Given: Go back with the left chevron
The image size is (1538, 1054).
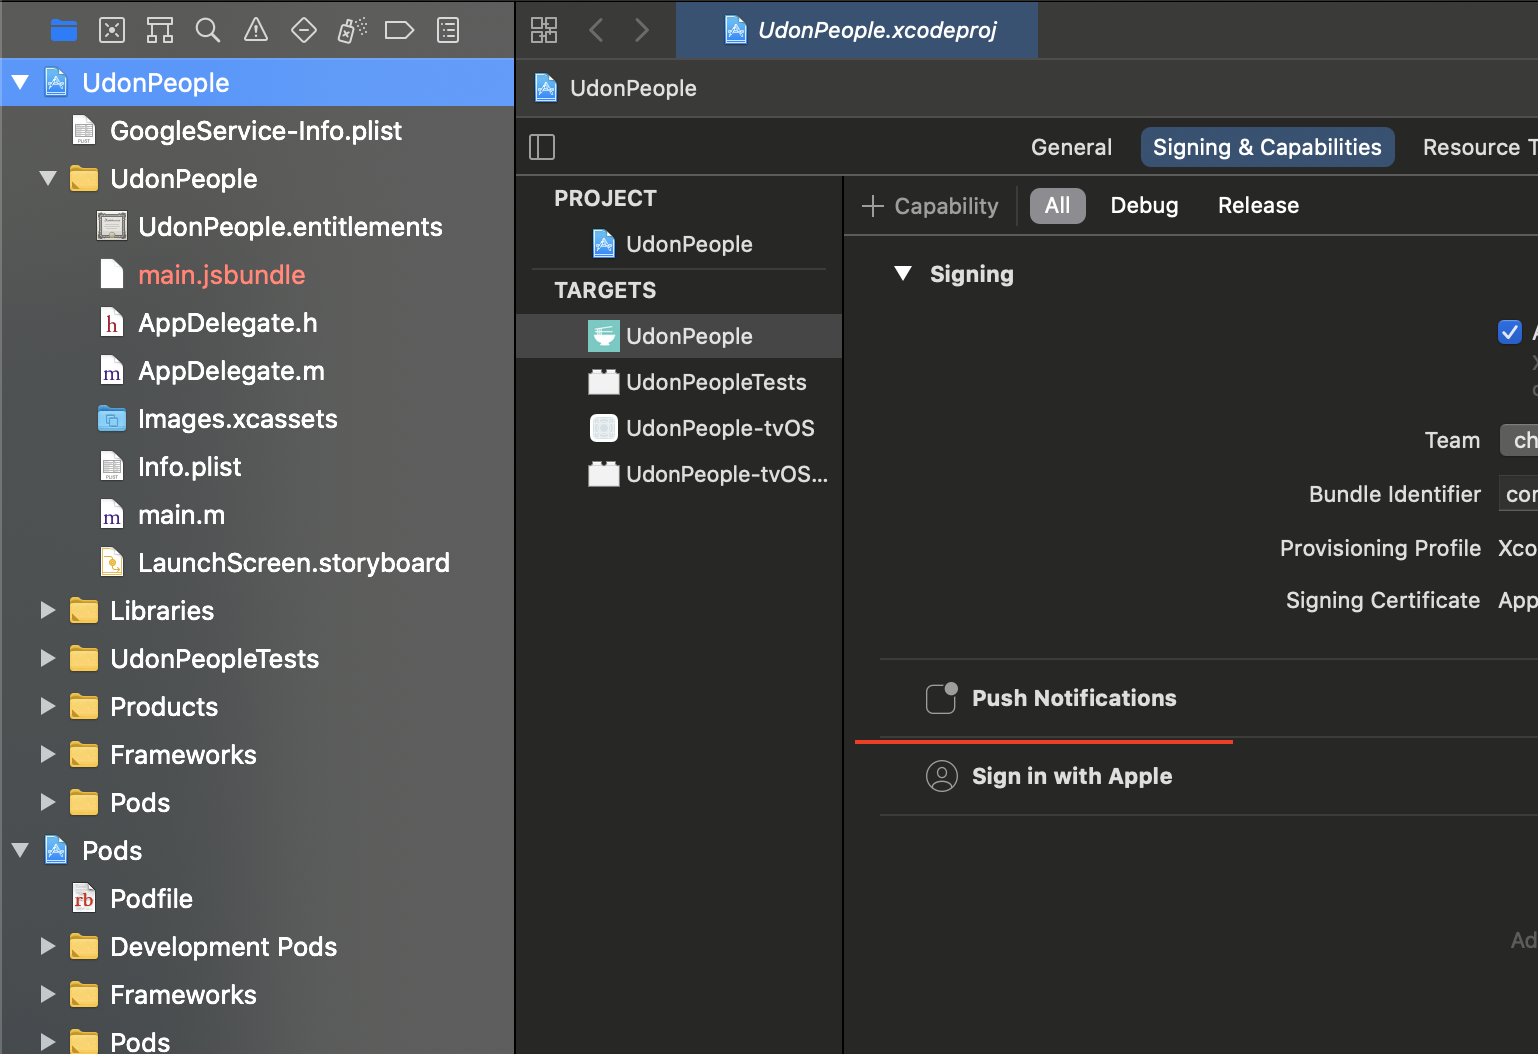Looking at the screenshot, I should pos(596,30).
